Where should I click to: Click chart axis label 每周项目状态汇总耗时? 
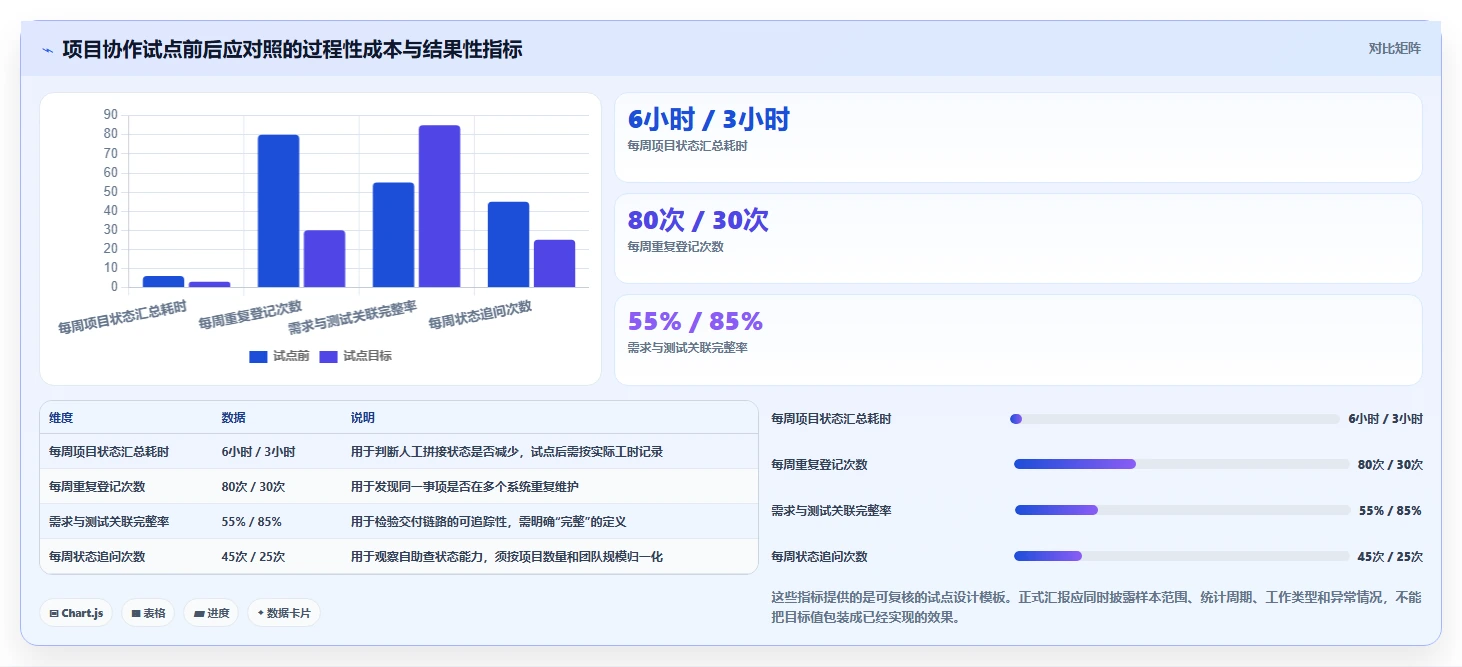coord(122,317)
